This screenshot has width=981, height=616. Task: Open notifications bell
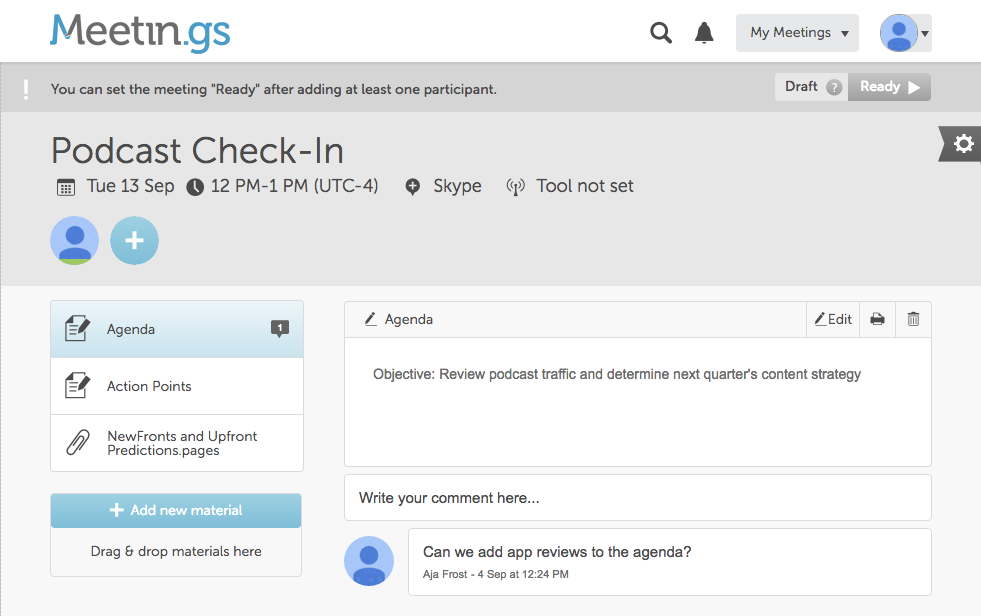pos(704,33)
